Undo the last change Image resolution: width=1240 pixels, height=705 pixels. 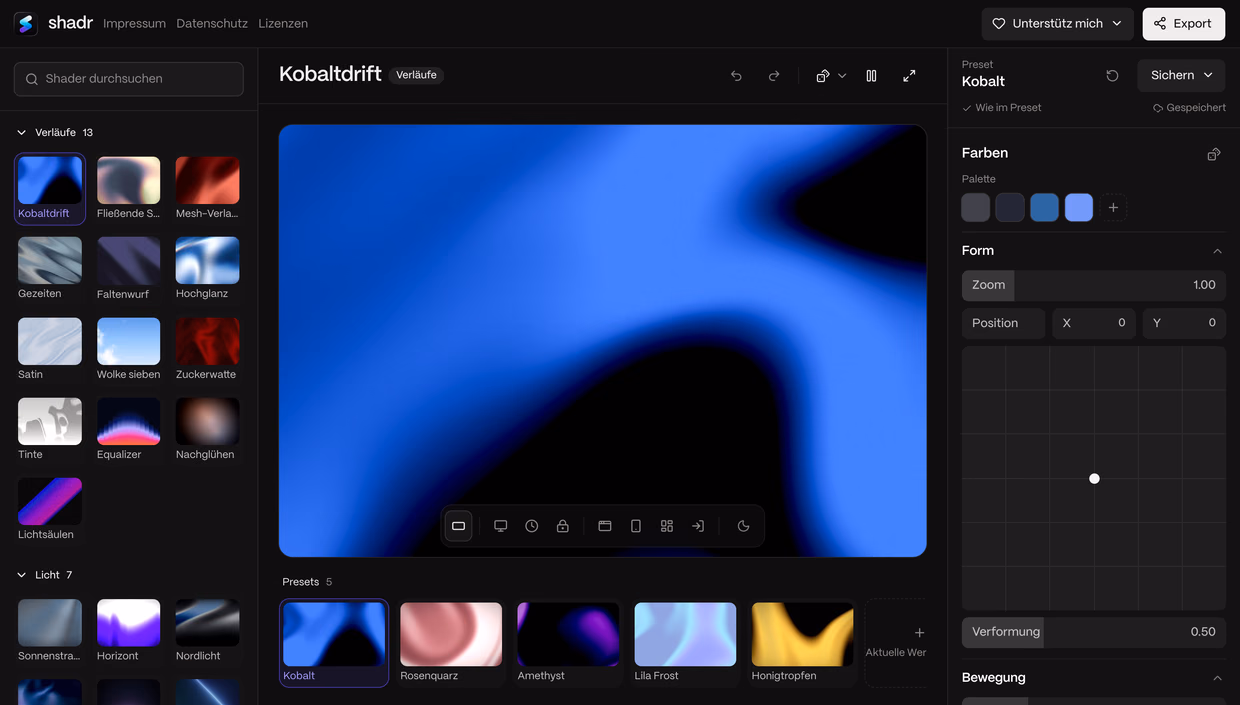pos(736,76)
